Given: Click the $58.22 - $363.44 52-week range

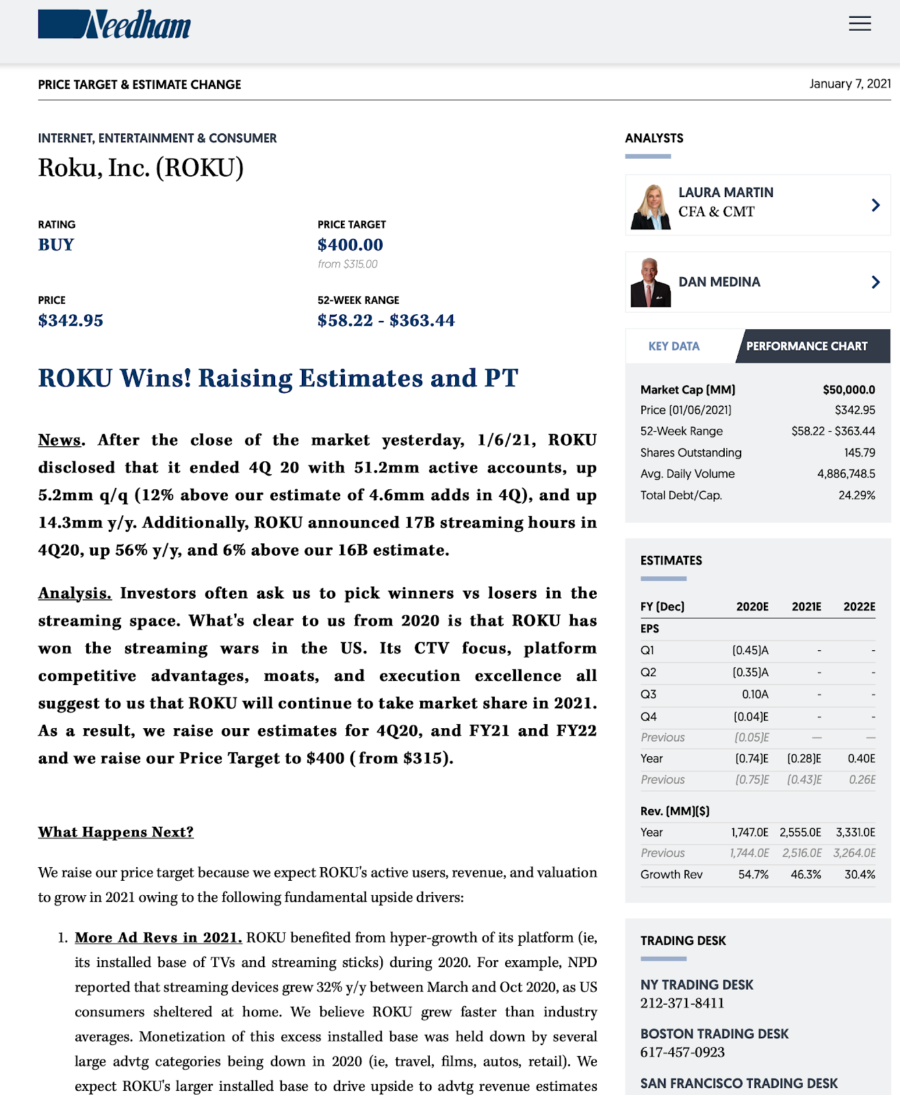Looking at the screenshot, I should (x=386, y=321).
